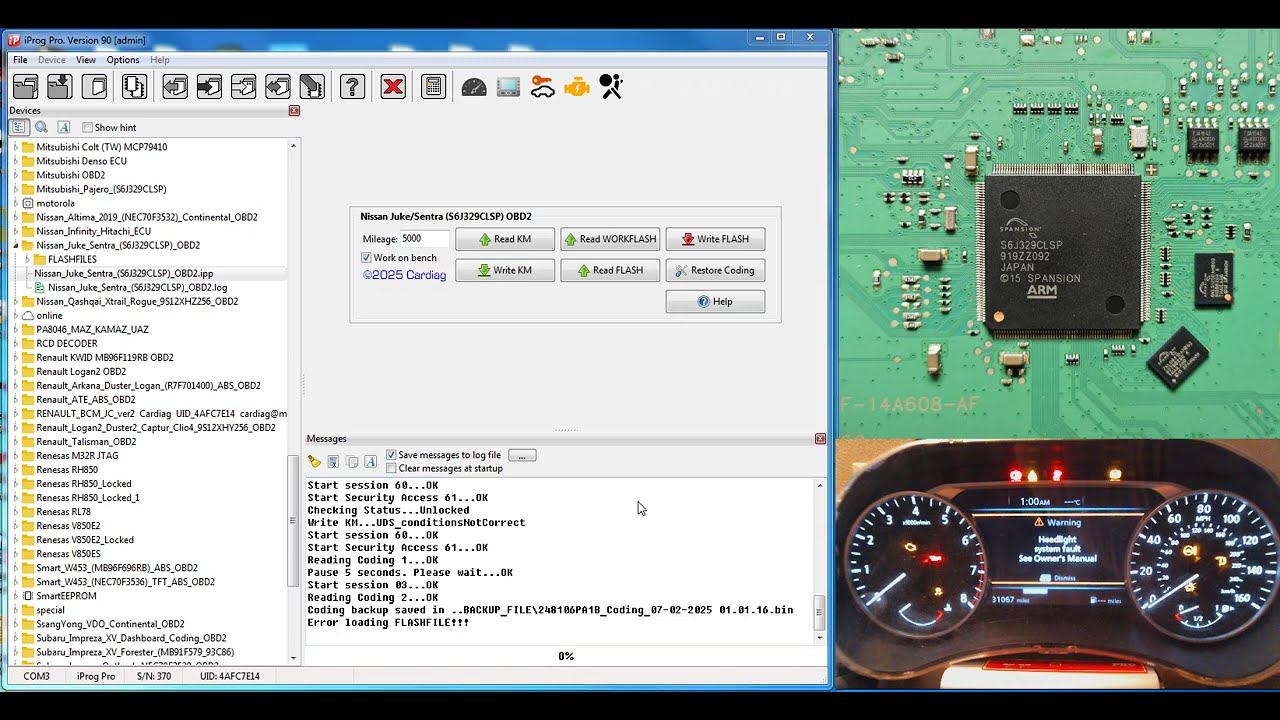The image size is (1280, 720).
Task: Click the verify device arrow icon
Action: [243, 87]
